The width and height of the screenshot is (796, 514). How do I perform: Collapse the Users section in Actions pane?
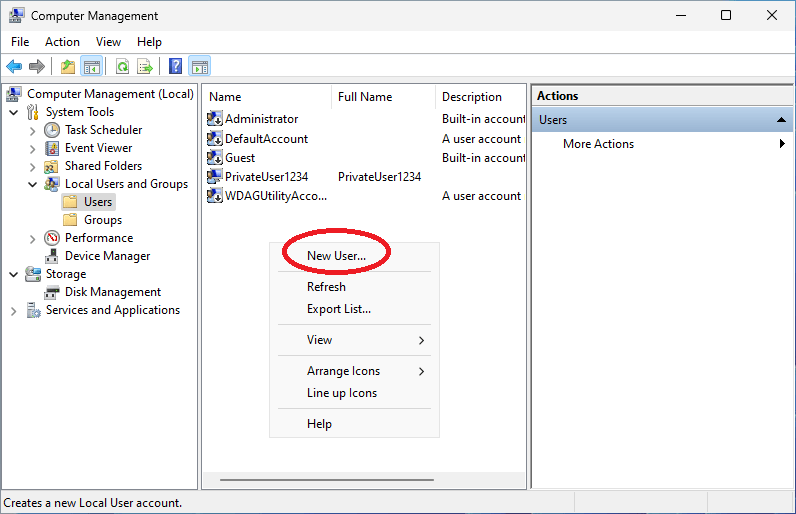(781, 120)
